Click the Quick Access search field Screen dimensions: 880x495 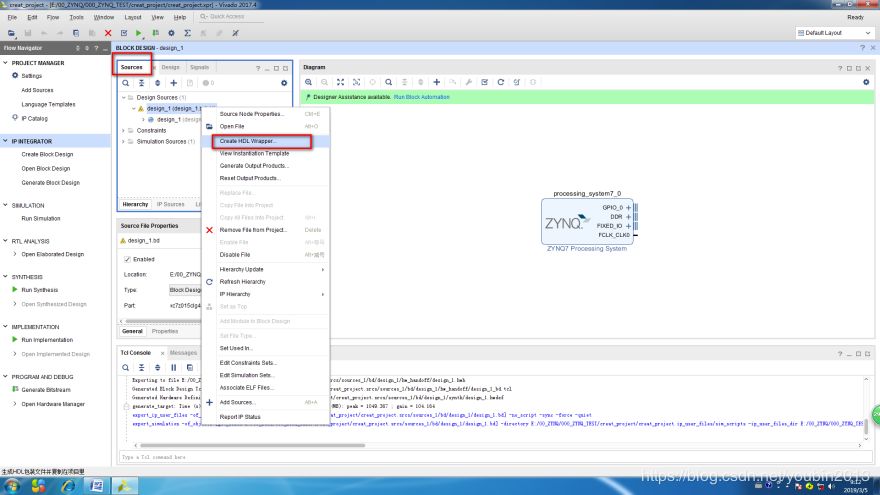231,17
